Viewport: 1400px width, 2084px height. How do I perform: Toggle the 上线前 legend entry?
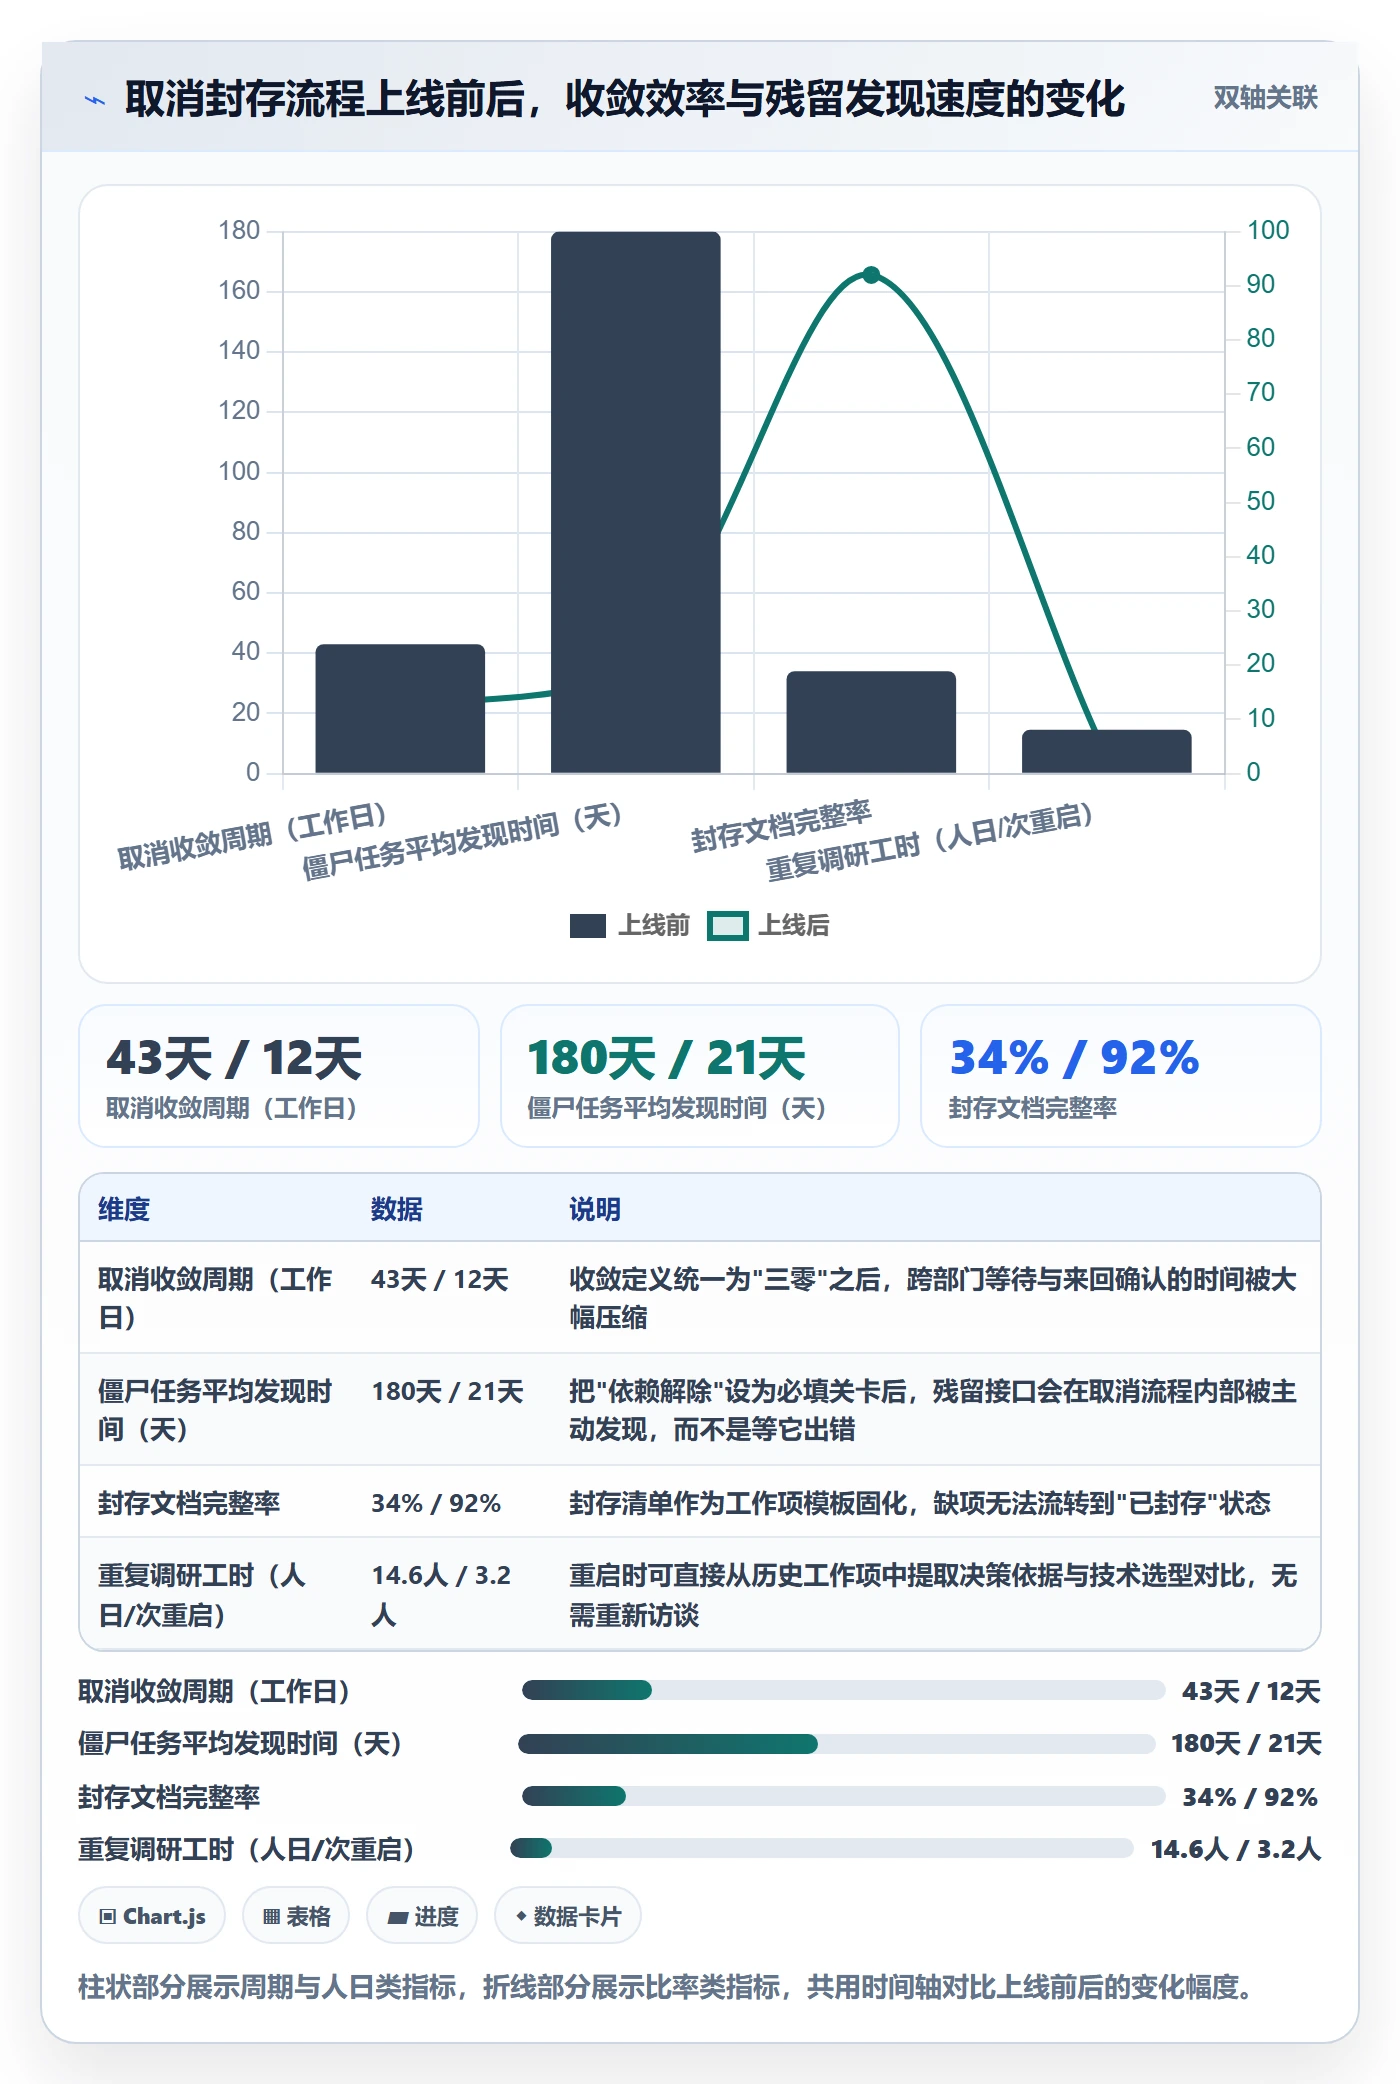pos(630,926)
